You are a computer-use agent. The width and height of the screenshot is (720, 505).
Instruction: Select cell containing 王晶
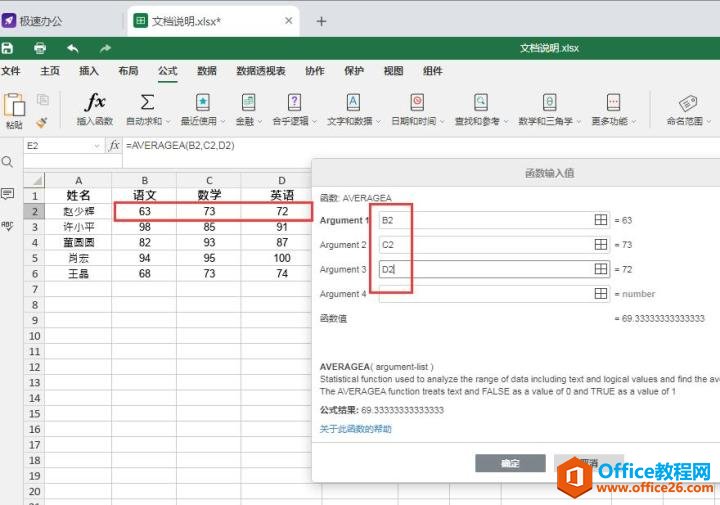(x=78, y=274)
